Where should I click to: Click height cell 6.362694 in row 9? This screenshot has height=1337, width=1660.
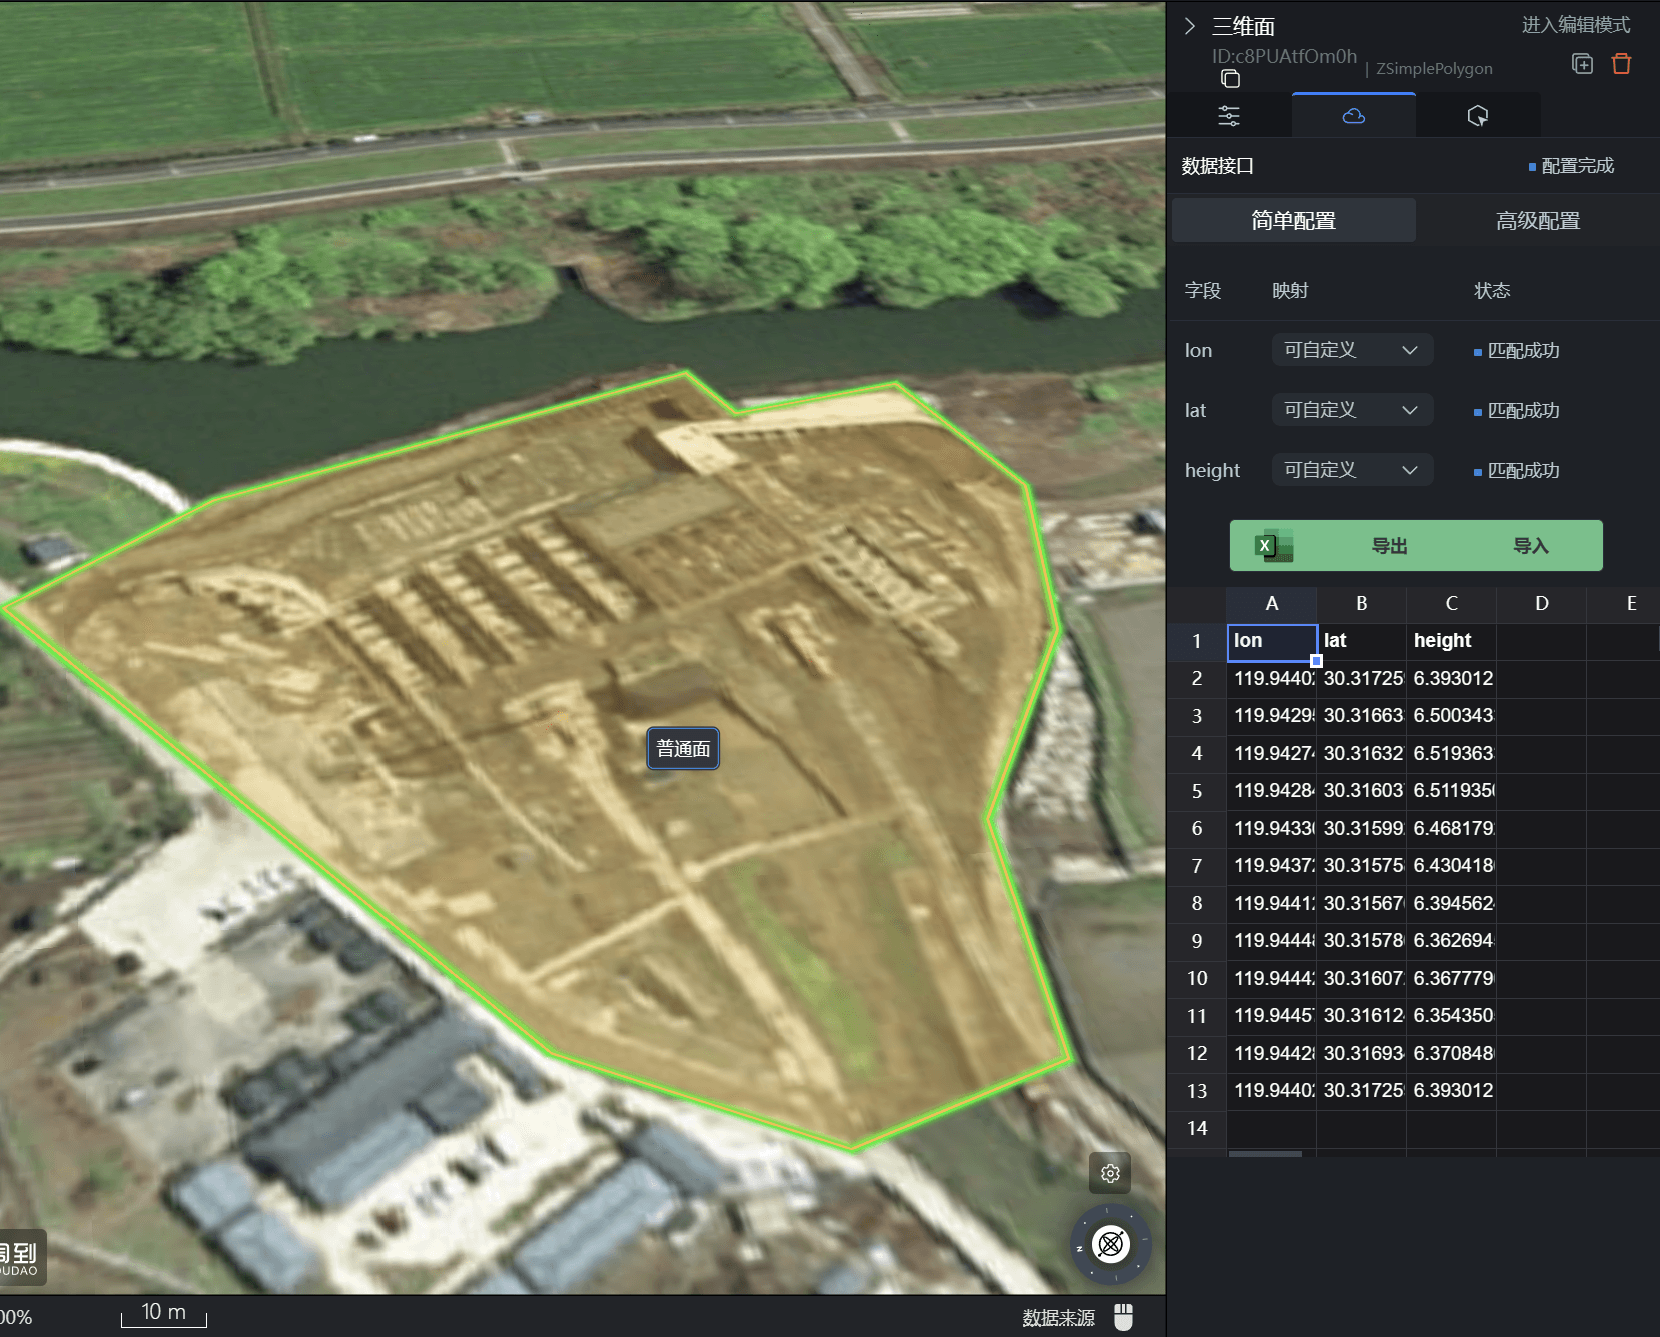tap(1451, 941)
